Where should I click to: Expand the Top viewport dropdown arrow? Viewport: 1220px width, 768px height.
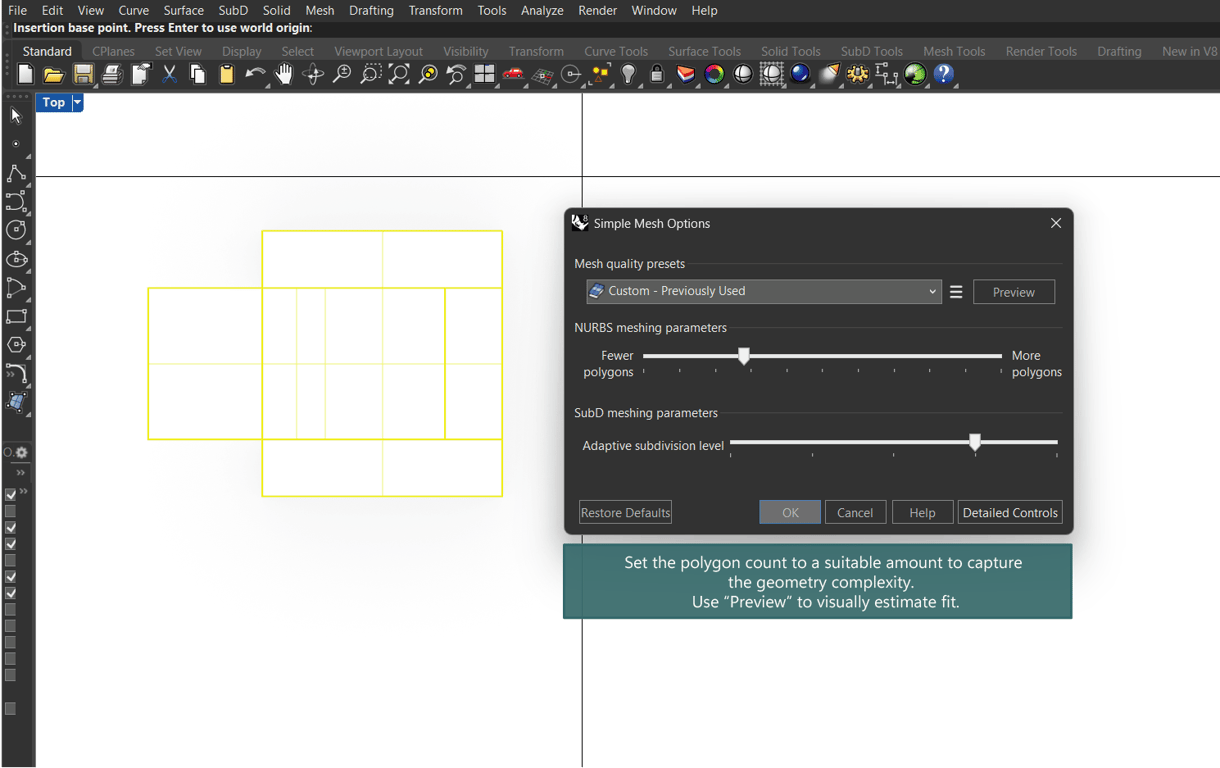(77, 102)
